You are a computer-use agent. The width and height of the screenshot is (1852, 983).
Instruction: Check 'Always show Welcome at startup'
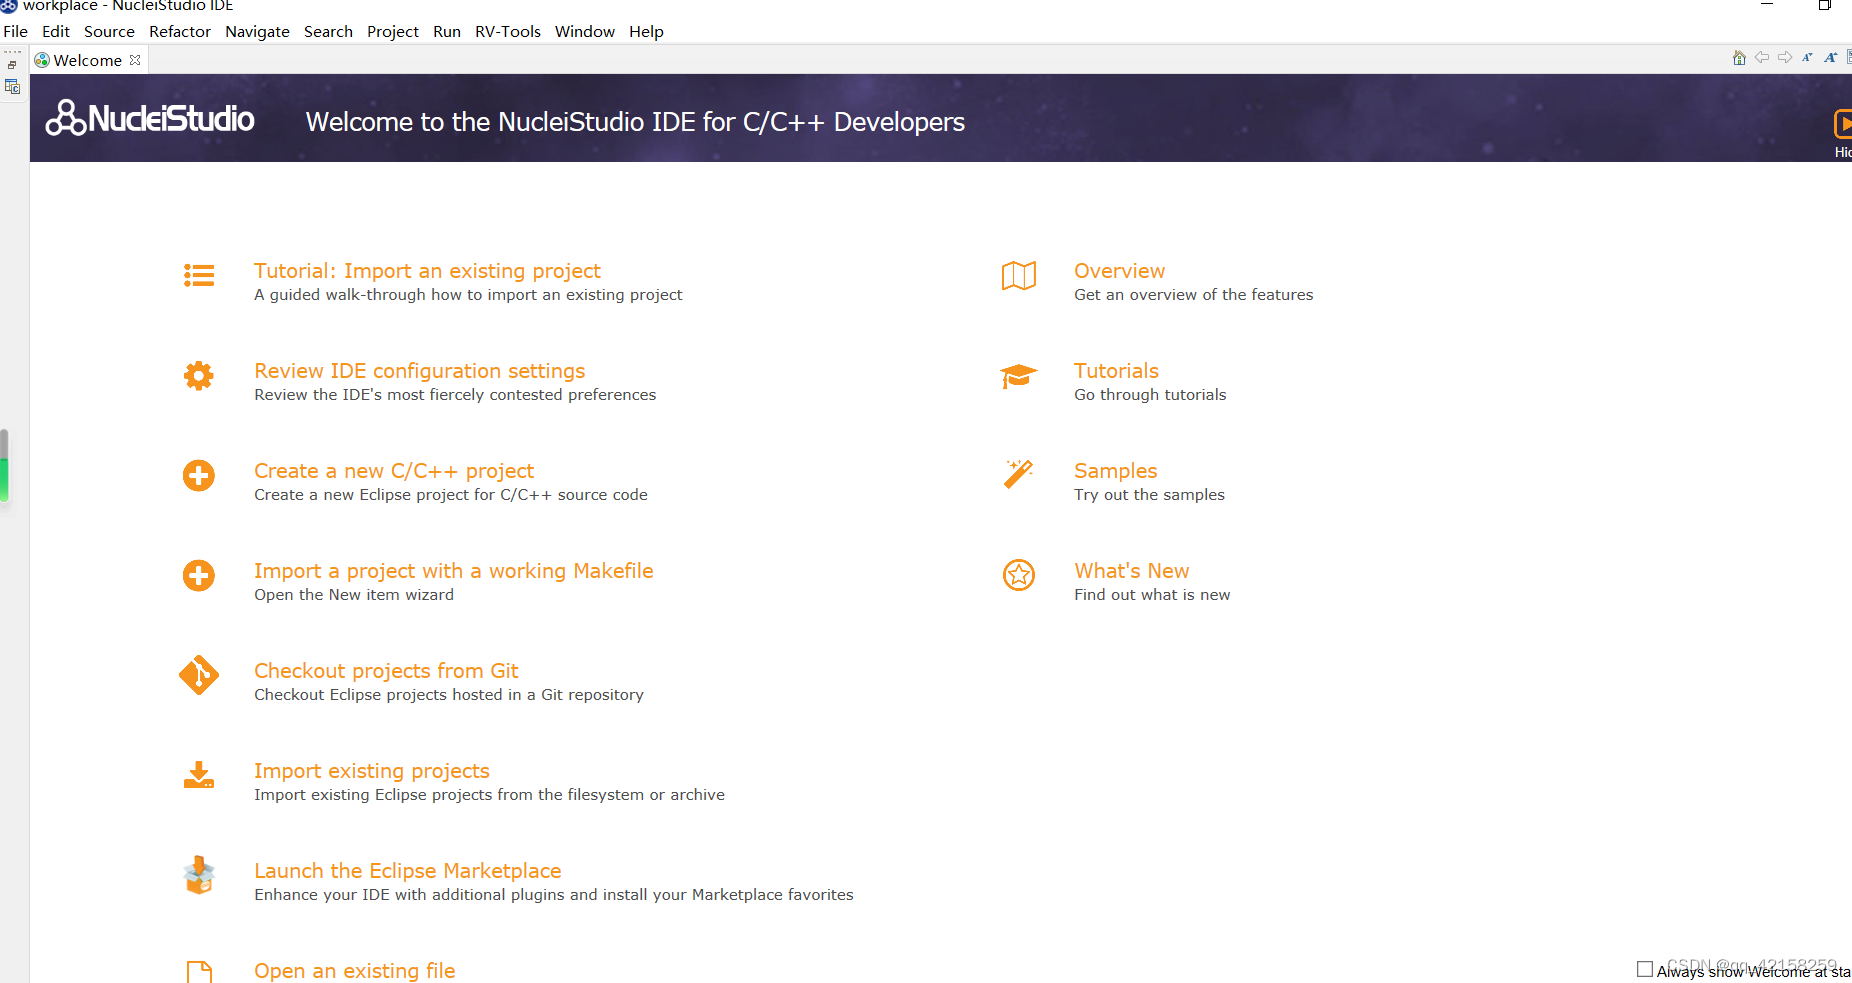coord(1645,968)
